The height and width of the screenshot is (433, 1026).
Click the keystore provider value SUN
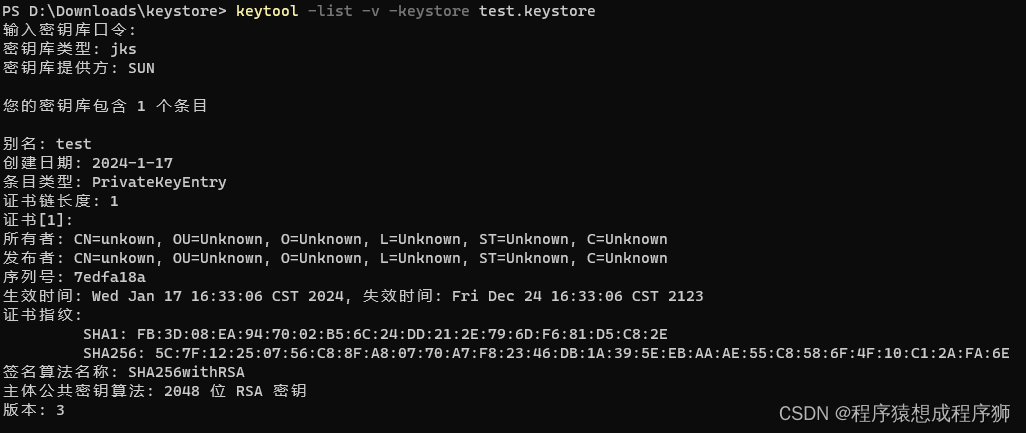click(x=141, y=68)
